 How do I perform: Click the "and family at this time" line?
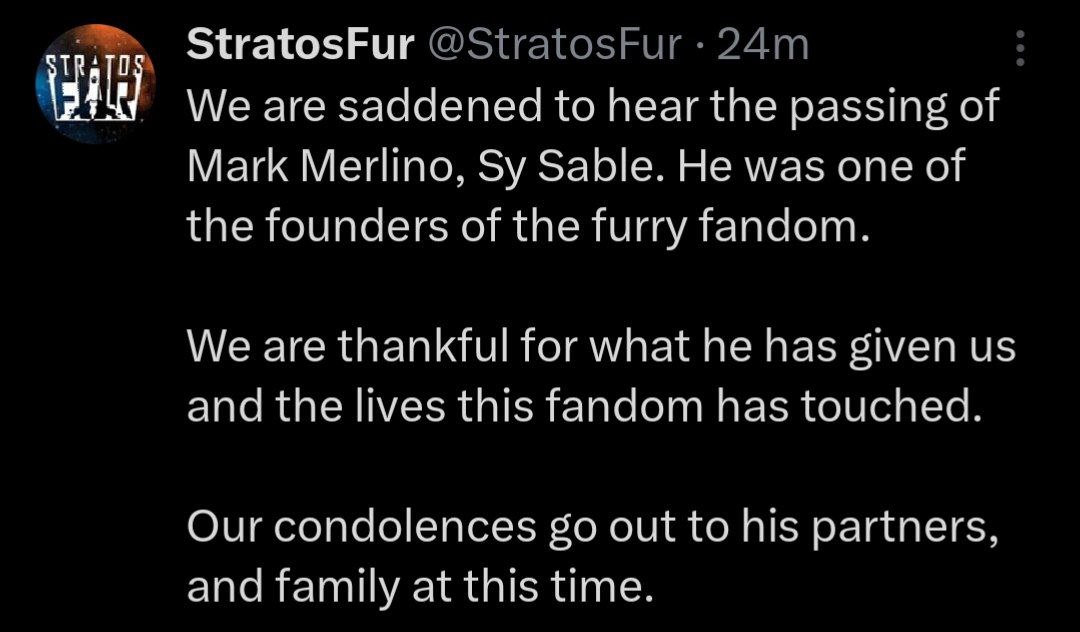pos(413,587)
